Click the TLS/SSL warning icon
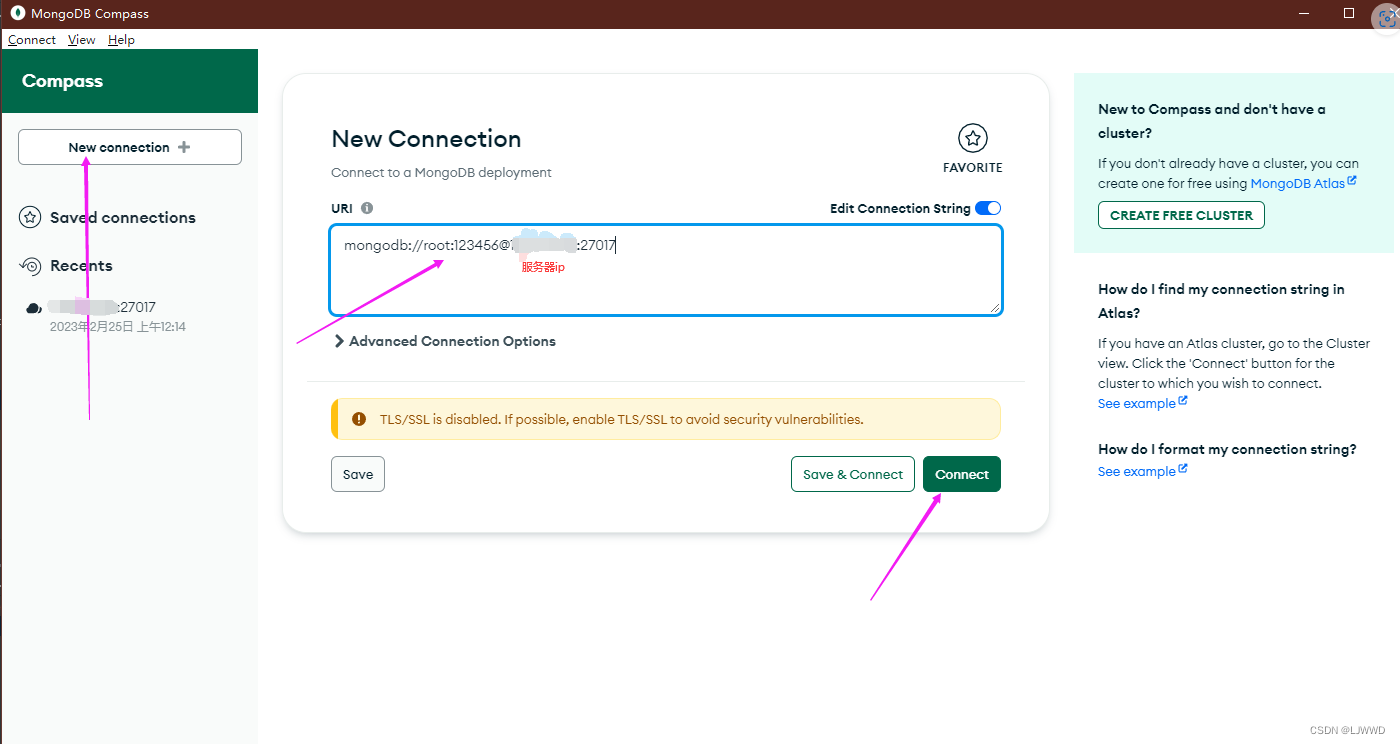Image resolution: width=1400 pixels, height=744 pixels. tap(359, 419)
